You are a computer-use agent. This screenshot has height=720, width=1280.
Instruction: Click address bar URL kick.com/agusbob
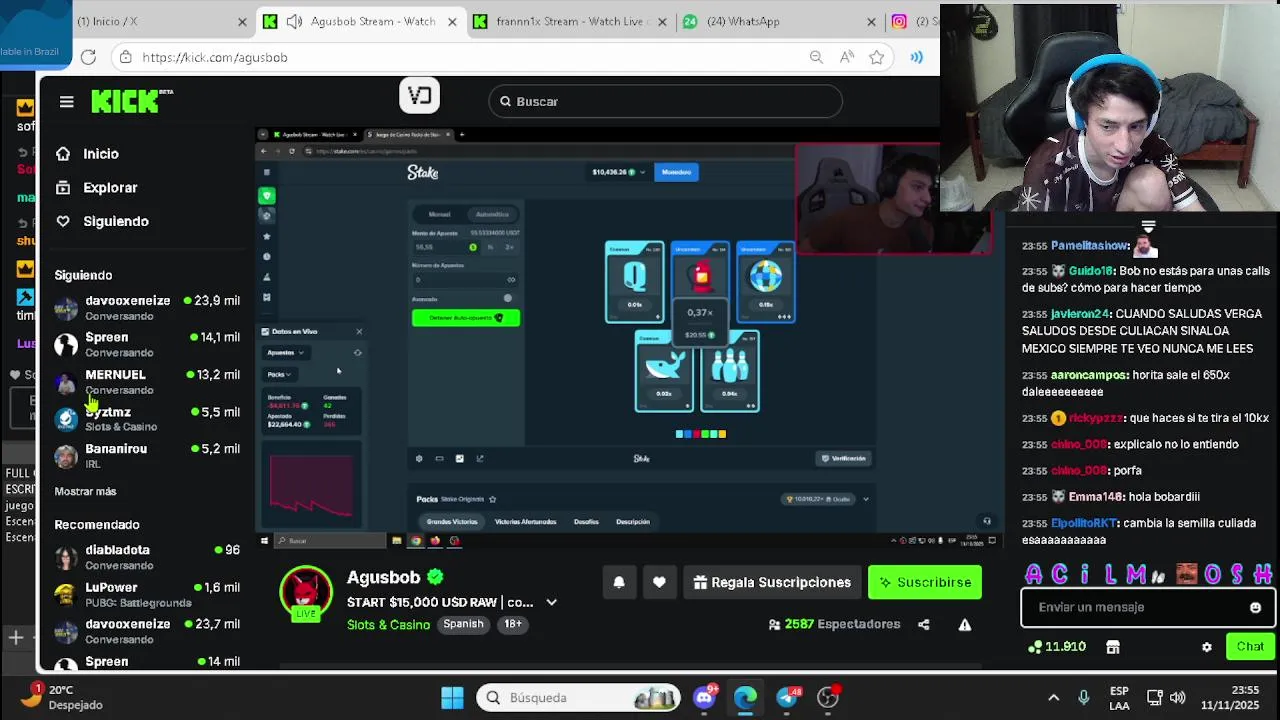point(215,57)
